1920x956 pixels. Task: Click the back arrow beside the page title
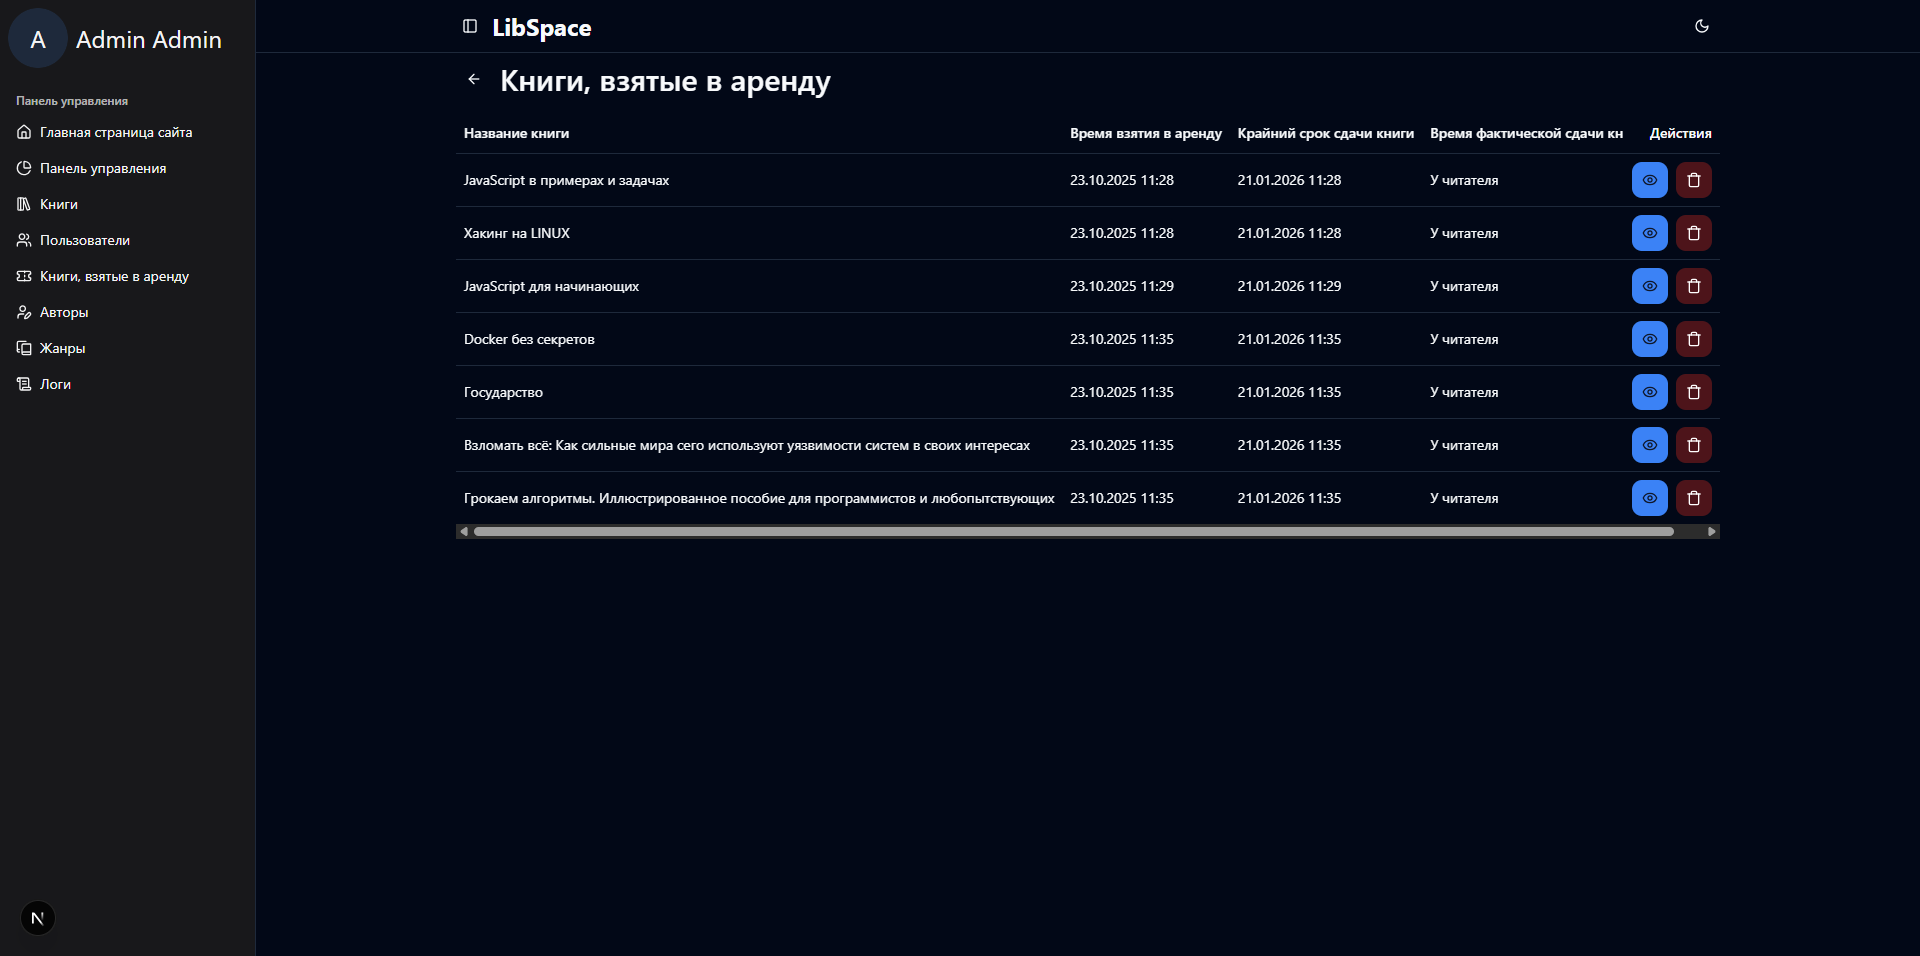tap(474, 80)
